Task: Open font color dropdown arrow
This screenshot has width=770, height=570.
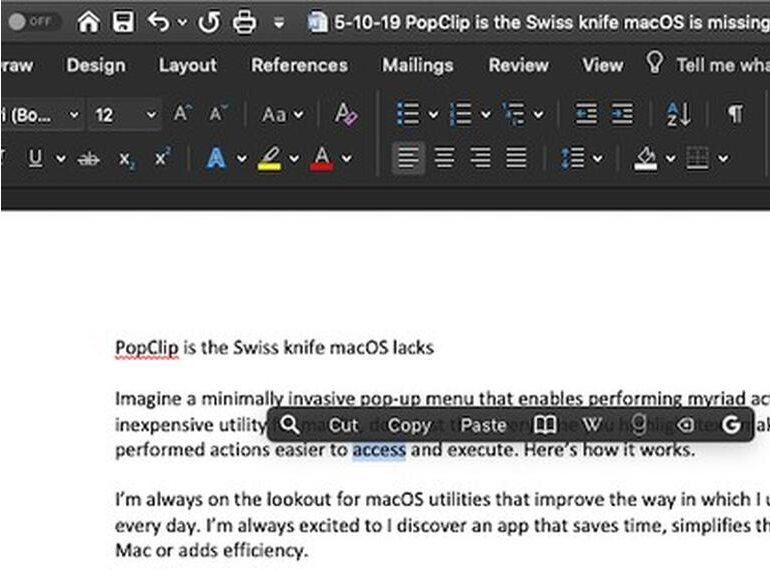Action: [x=347, y=159]
